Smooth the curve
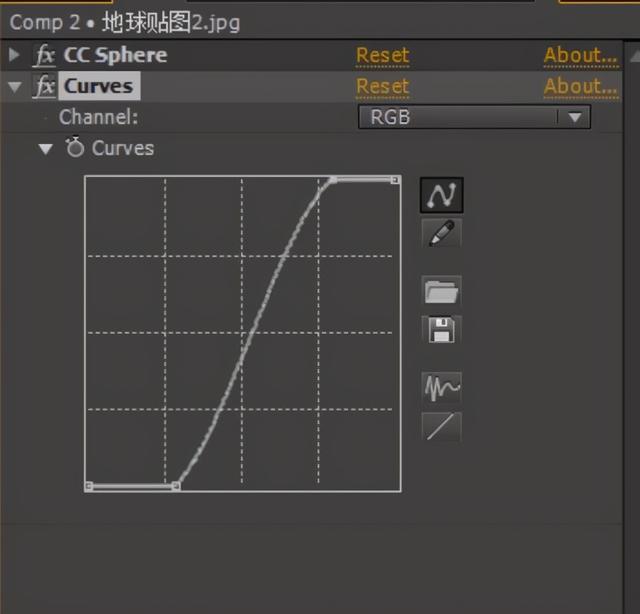The height and width of the screenshot is (614, 640). point(442,387)
